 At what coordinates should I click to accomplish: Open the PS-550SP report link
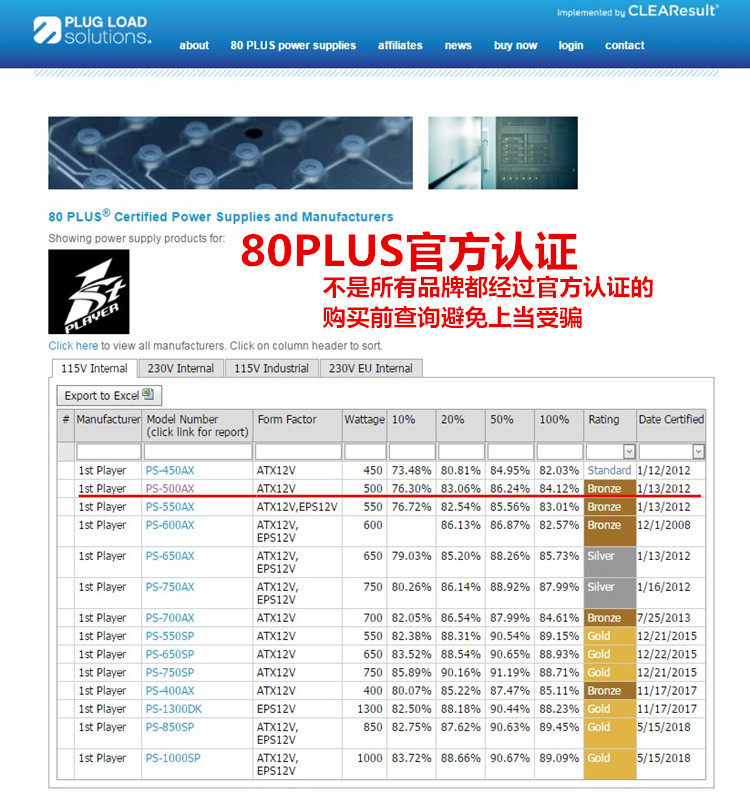(170, 636)
